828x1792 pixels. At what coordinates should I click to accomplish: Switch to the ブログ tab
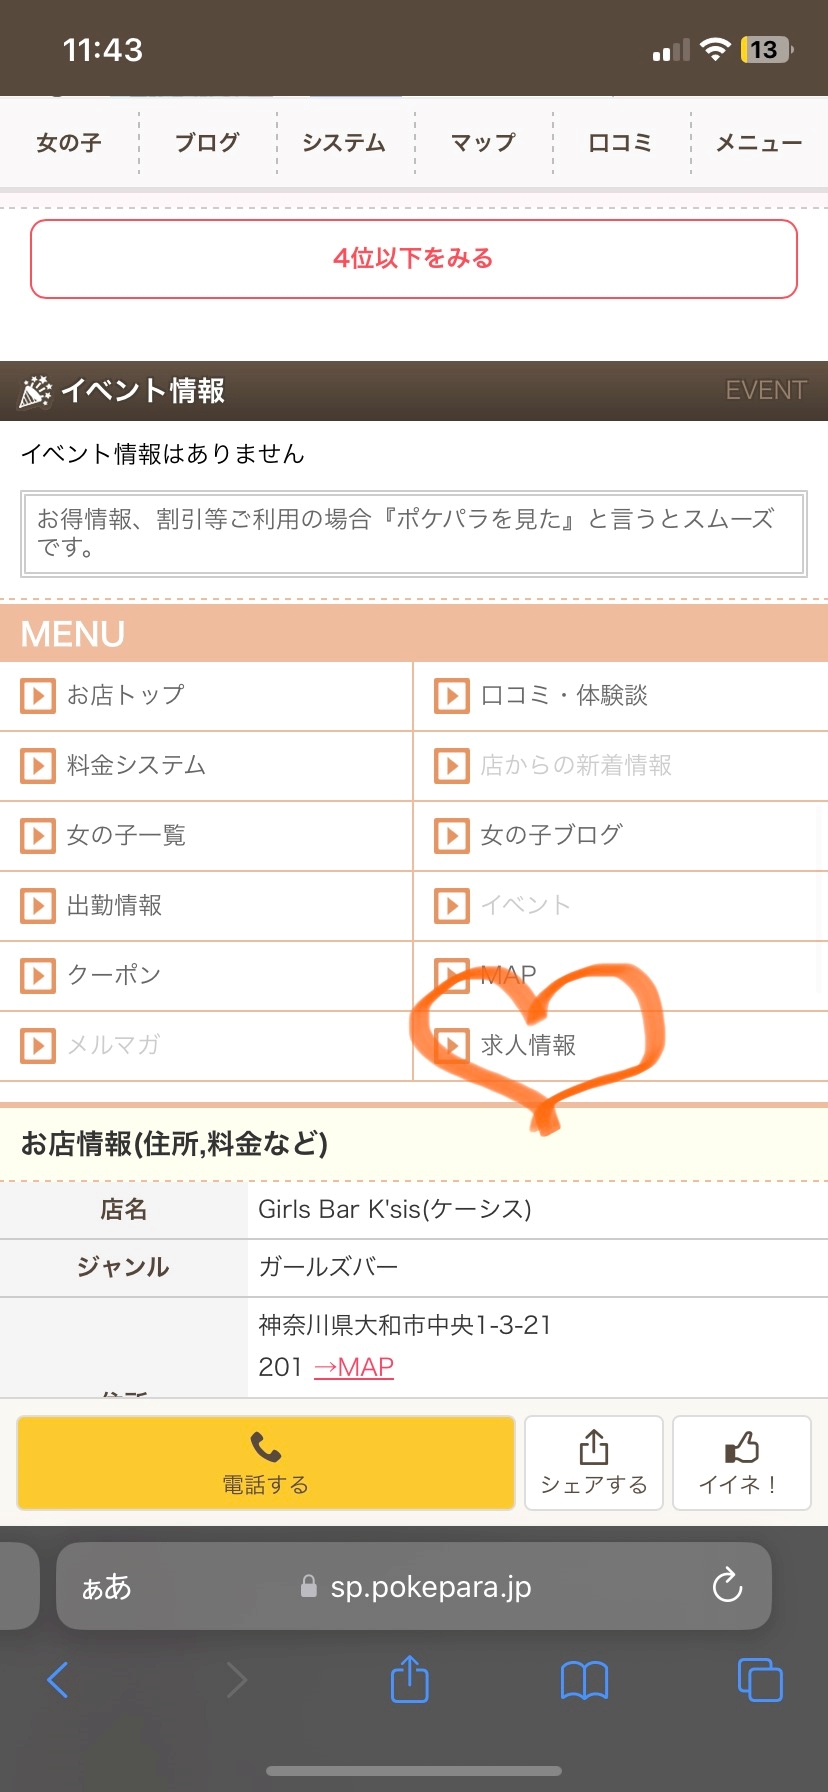[207, 143]
